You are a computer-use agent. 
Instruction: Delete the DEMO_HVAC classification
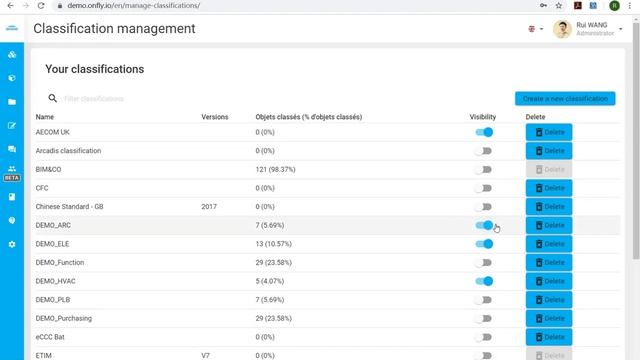(549, 281)
